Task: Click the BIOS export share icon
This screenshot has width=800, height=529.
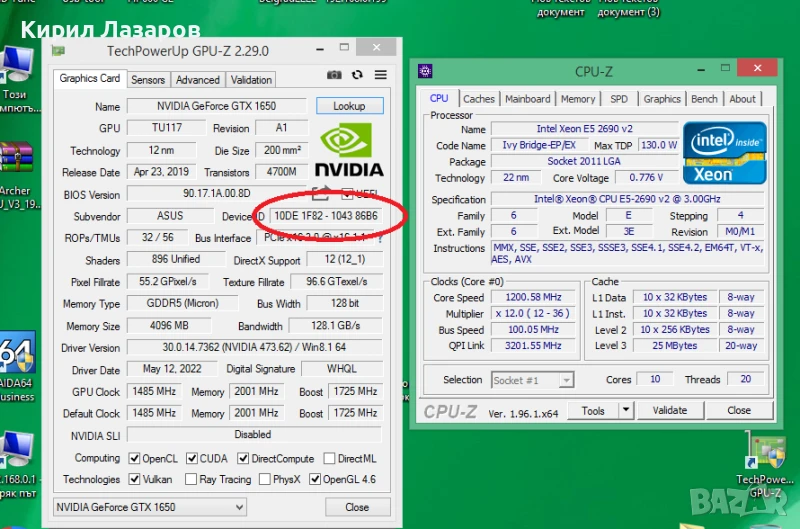Action: [x=321, y=194]
